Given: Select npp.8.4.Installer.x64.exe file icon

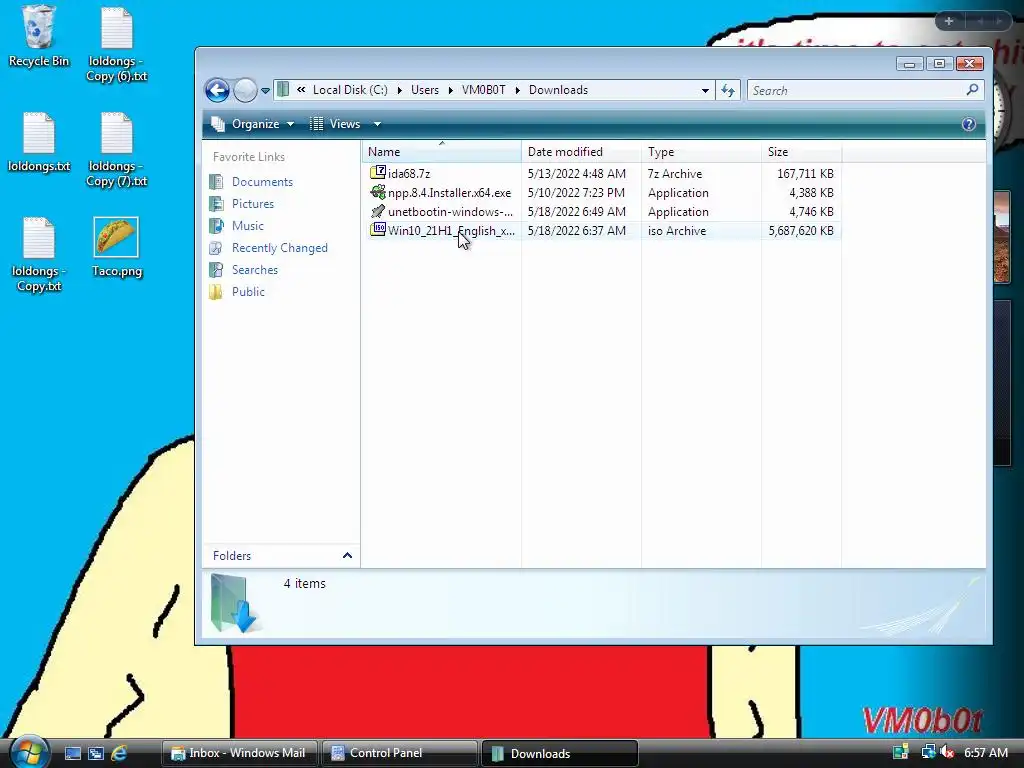Looking at the screenshot, I should coord(377,192).
